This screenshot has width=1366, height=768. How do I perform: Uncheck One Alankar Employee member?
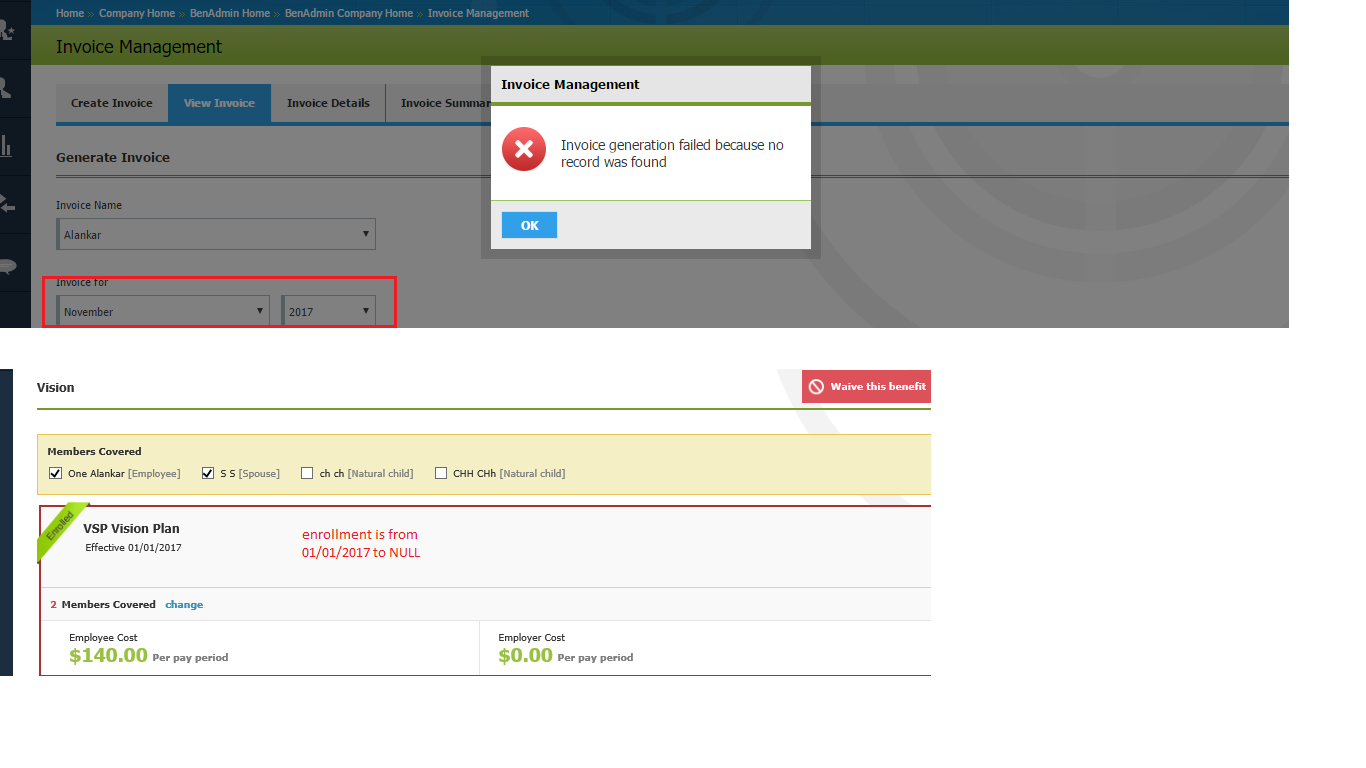tap(55, 472)
